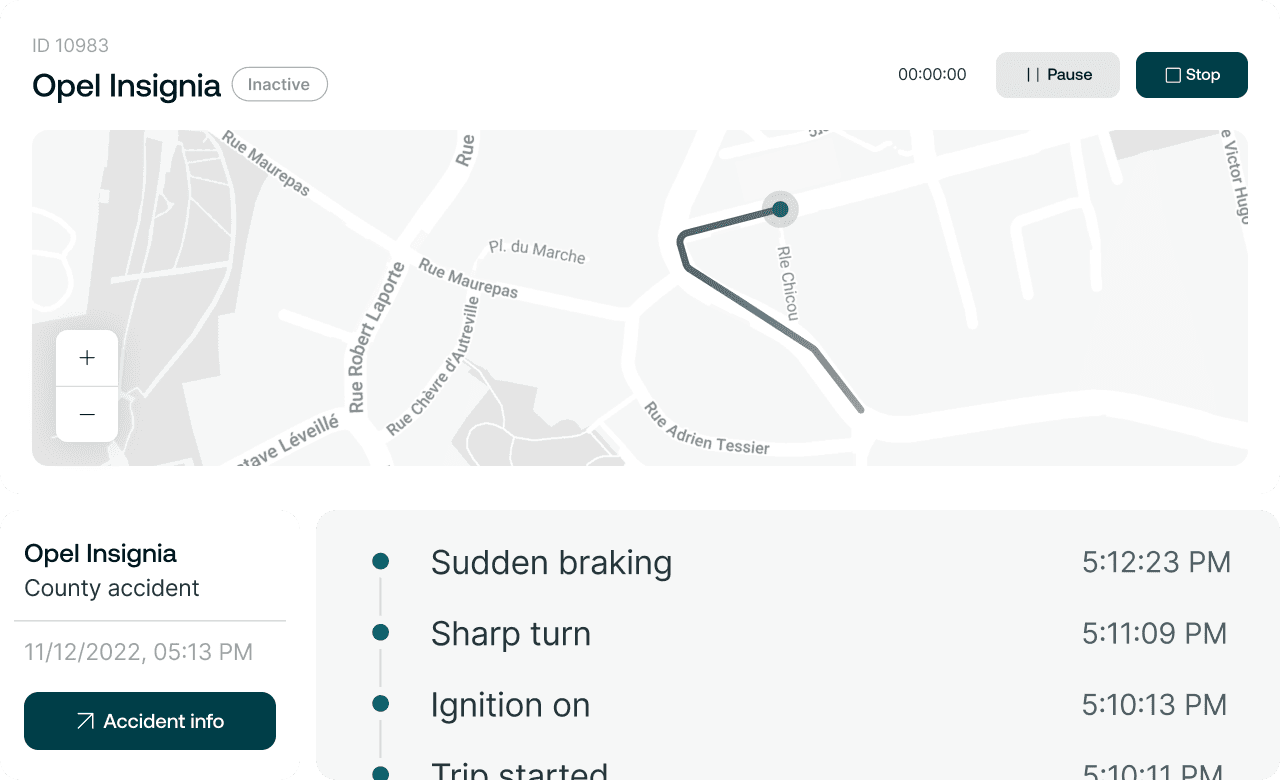Image resolution: width=1280 pixels, height=780 pixels.
Task: Click the 5:12:23 PM timestamp
Action: point(1156,562)
